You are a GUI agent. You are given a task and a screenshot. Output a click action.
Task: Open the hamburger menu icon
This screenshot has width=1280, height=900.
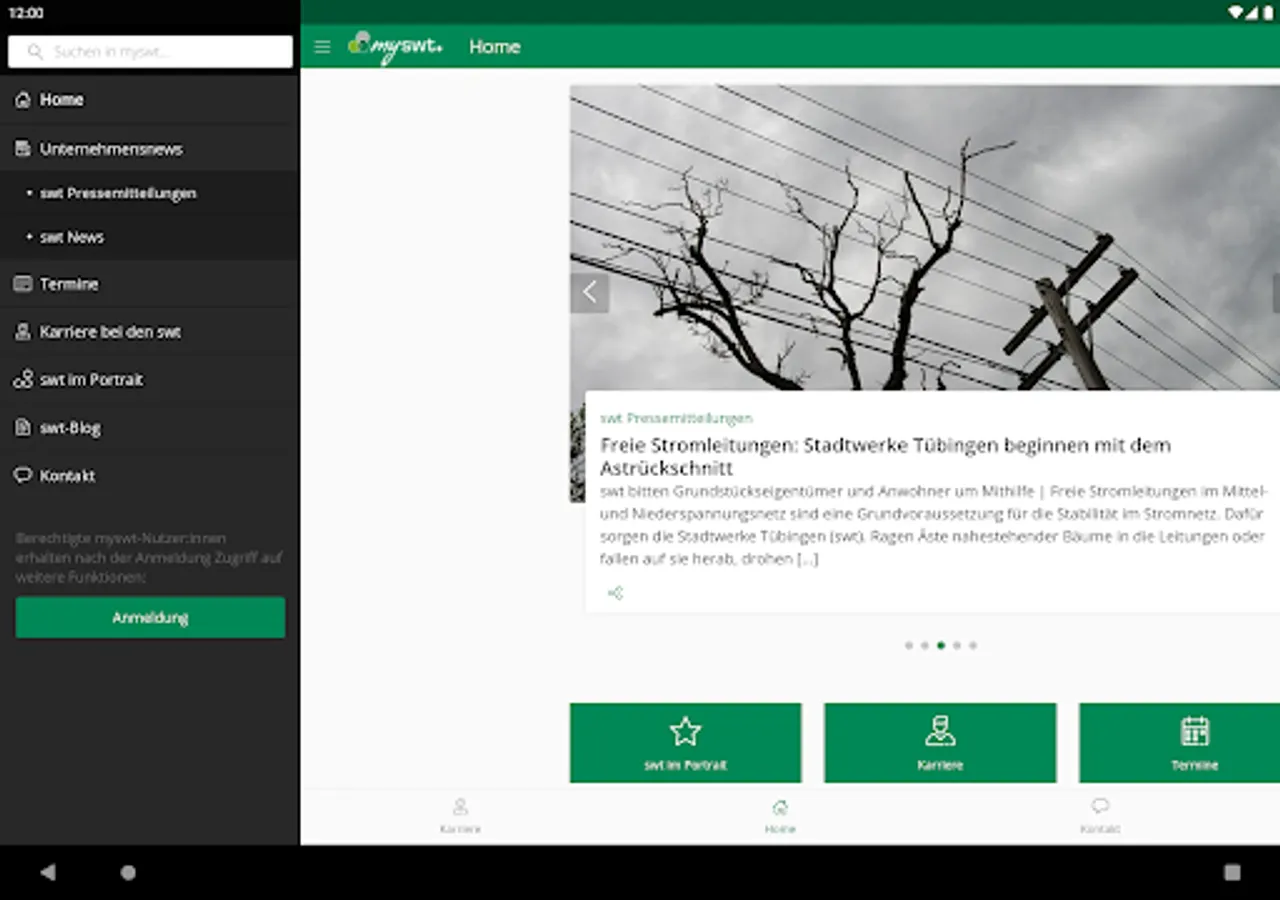pos(322,47)
